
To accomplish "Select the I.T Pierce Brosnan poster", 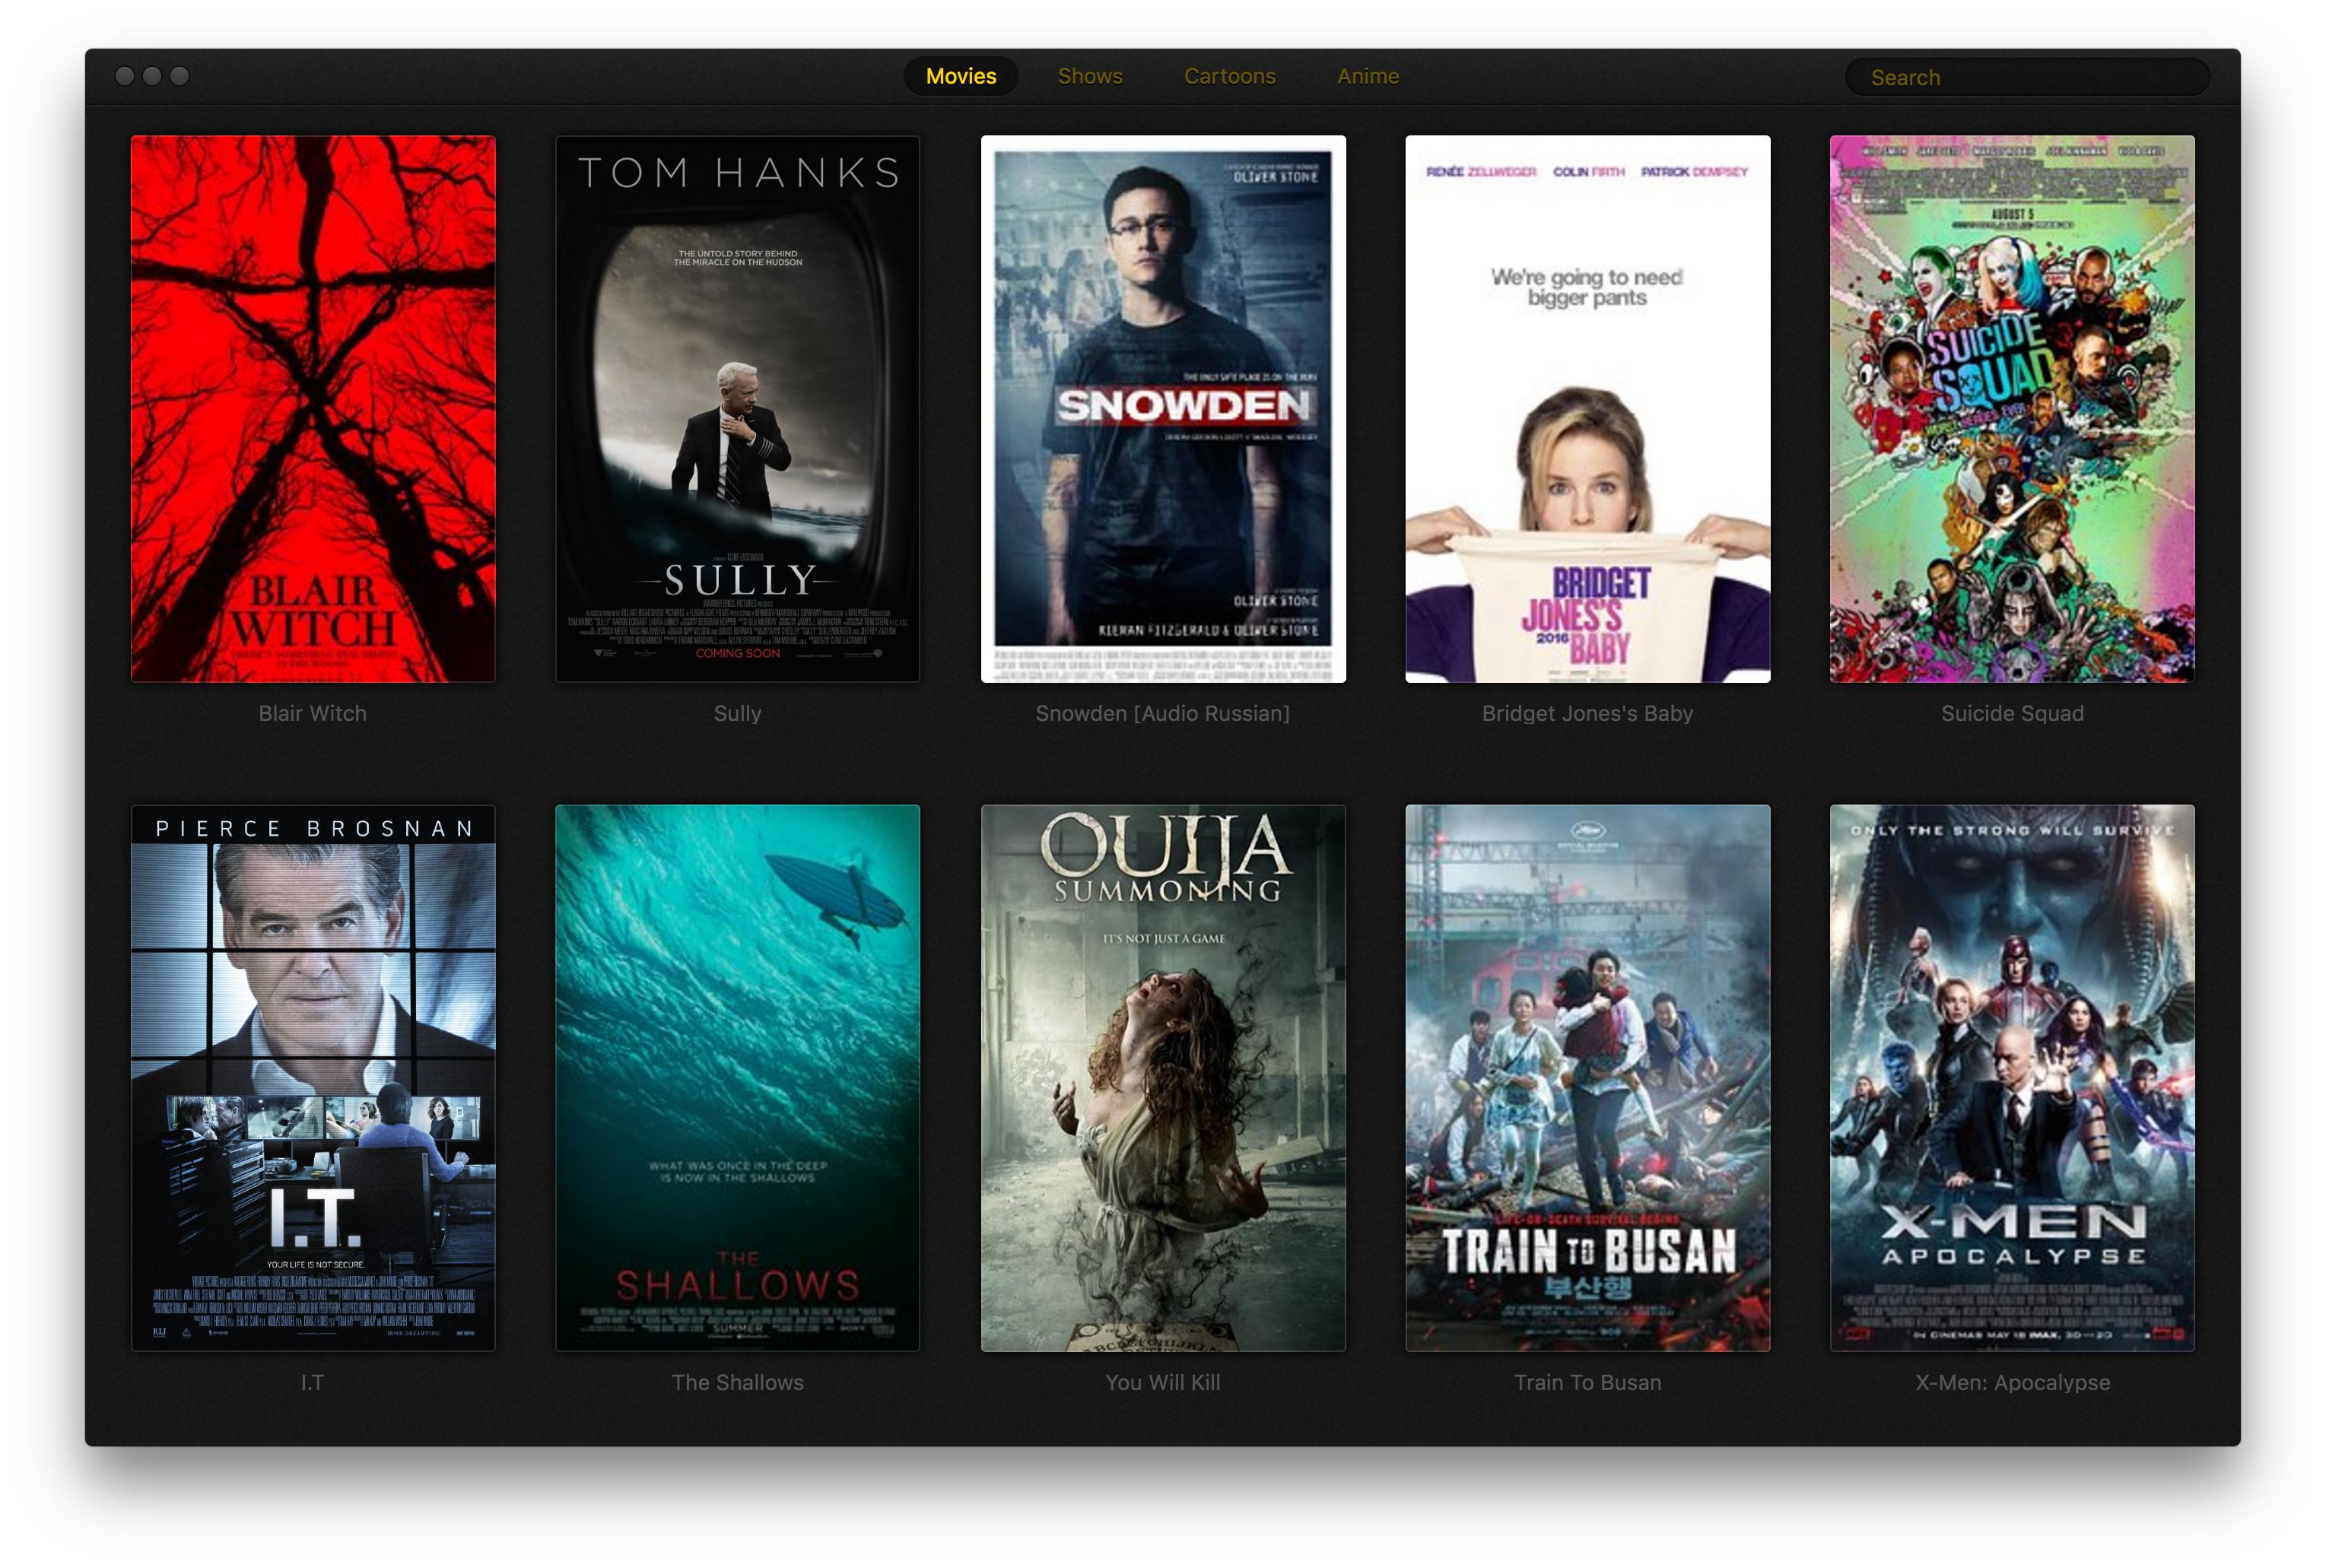I will click(312, 1077).
